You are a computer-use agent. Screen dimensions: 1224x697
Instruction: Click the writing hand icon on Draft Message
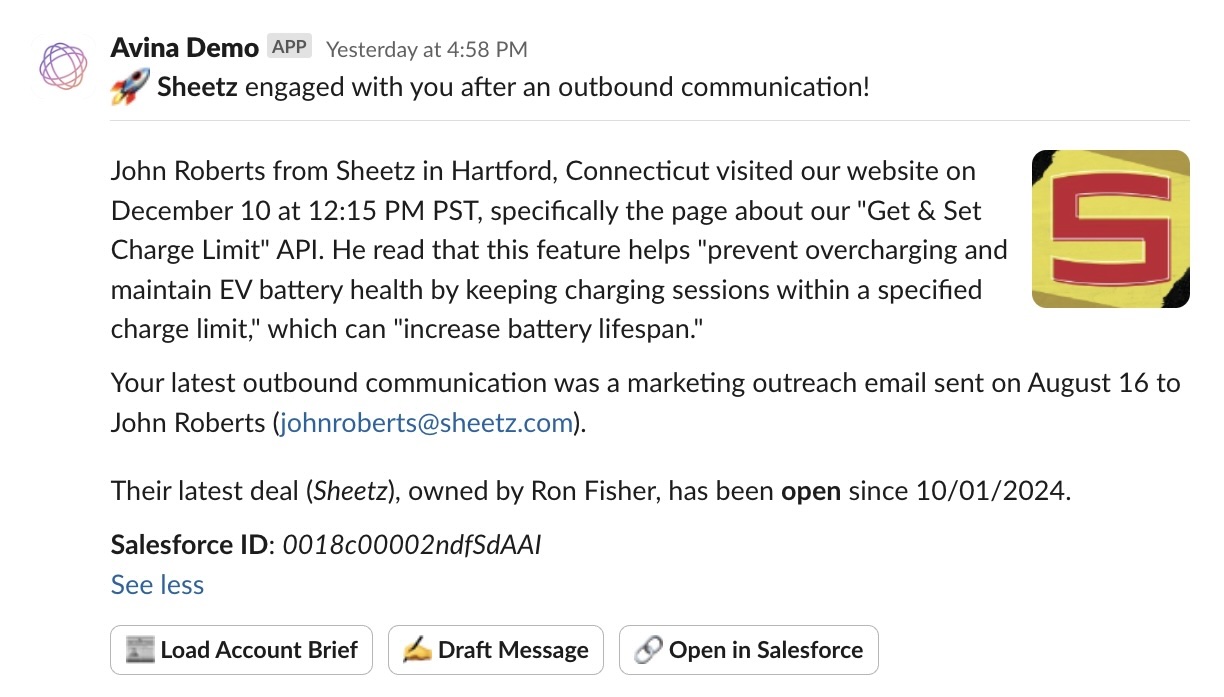pyautogui.click(x=416, y=650)
